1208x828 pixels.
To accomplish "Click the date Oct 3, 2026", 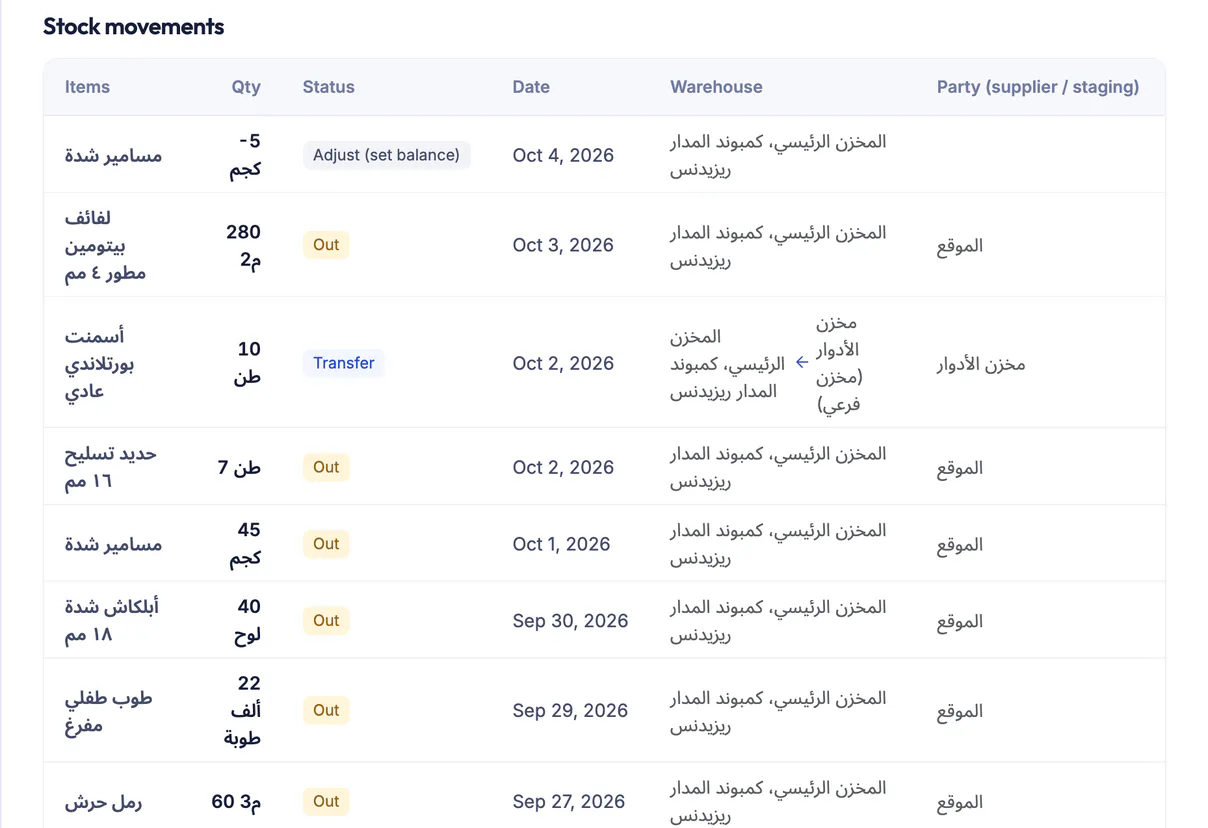I will 563,245.
